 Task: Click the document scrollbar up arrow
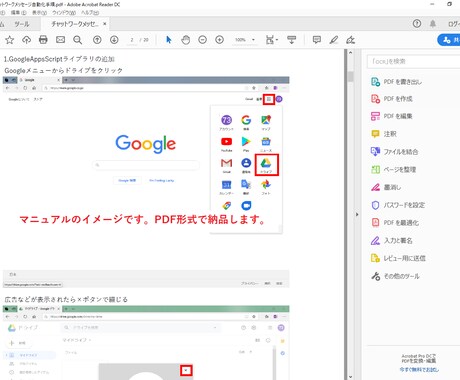(x=350, y=53)
